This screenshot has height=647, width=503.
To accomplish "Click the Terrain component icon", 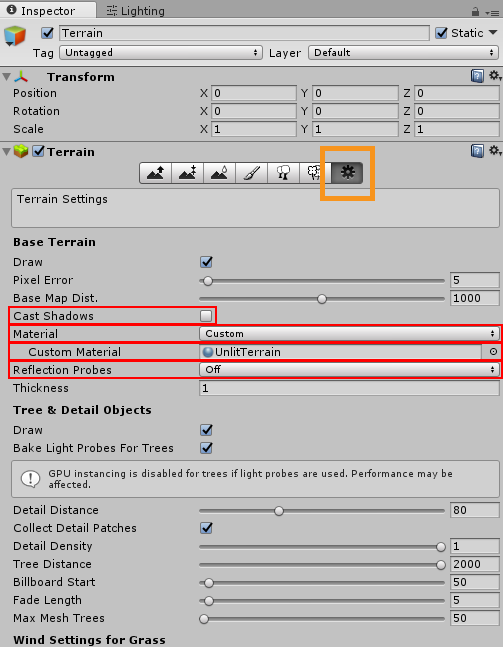I will [x=21, y=151].
